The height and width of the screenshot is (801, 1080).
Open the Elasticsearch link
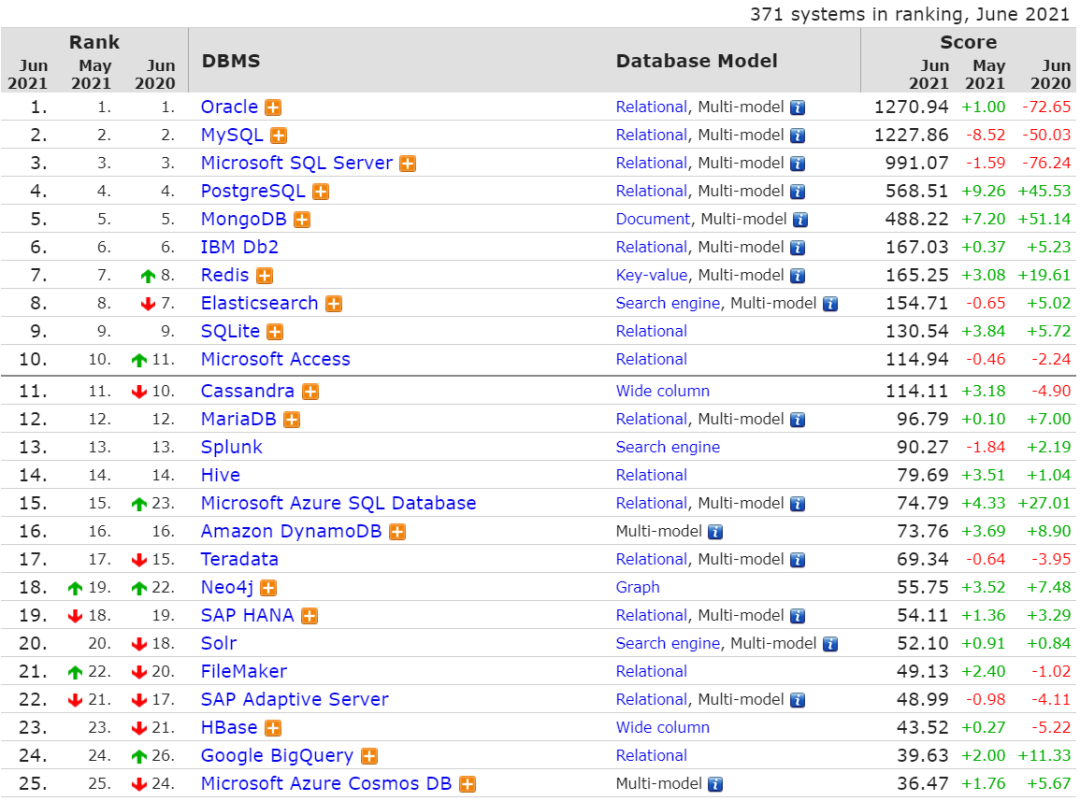point(260,303)
